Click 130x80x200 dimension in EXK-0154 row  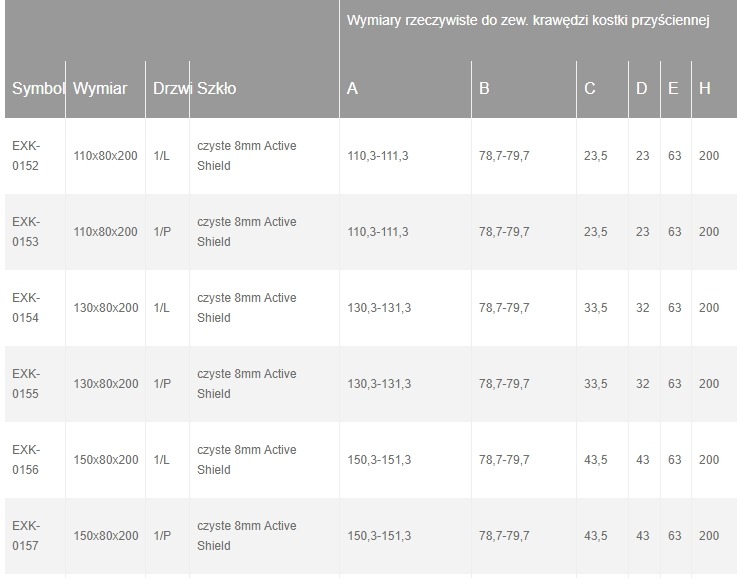pyautogui.click(x=106, y=308)
